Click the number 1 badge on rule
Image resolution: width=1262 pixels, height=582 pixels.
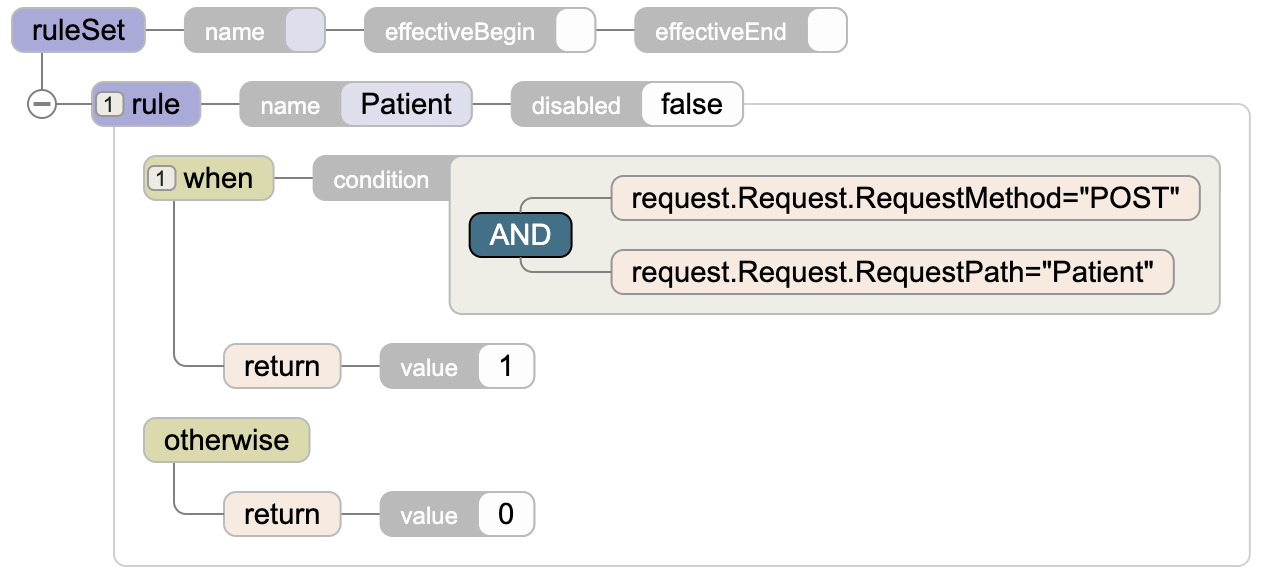[x=110, y=104]
